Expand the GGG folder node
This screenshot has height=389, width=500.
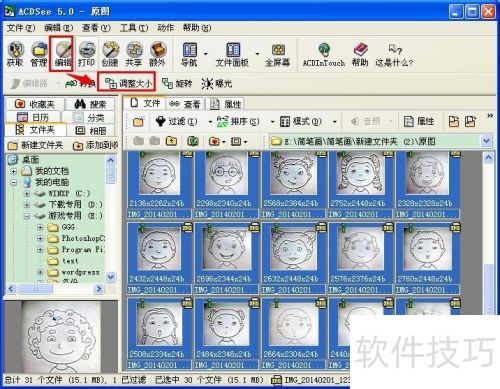[40, 227]
